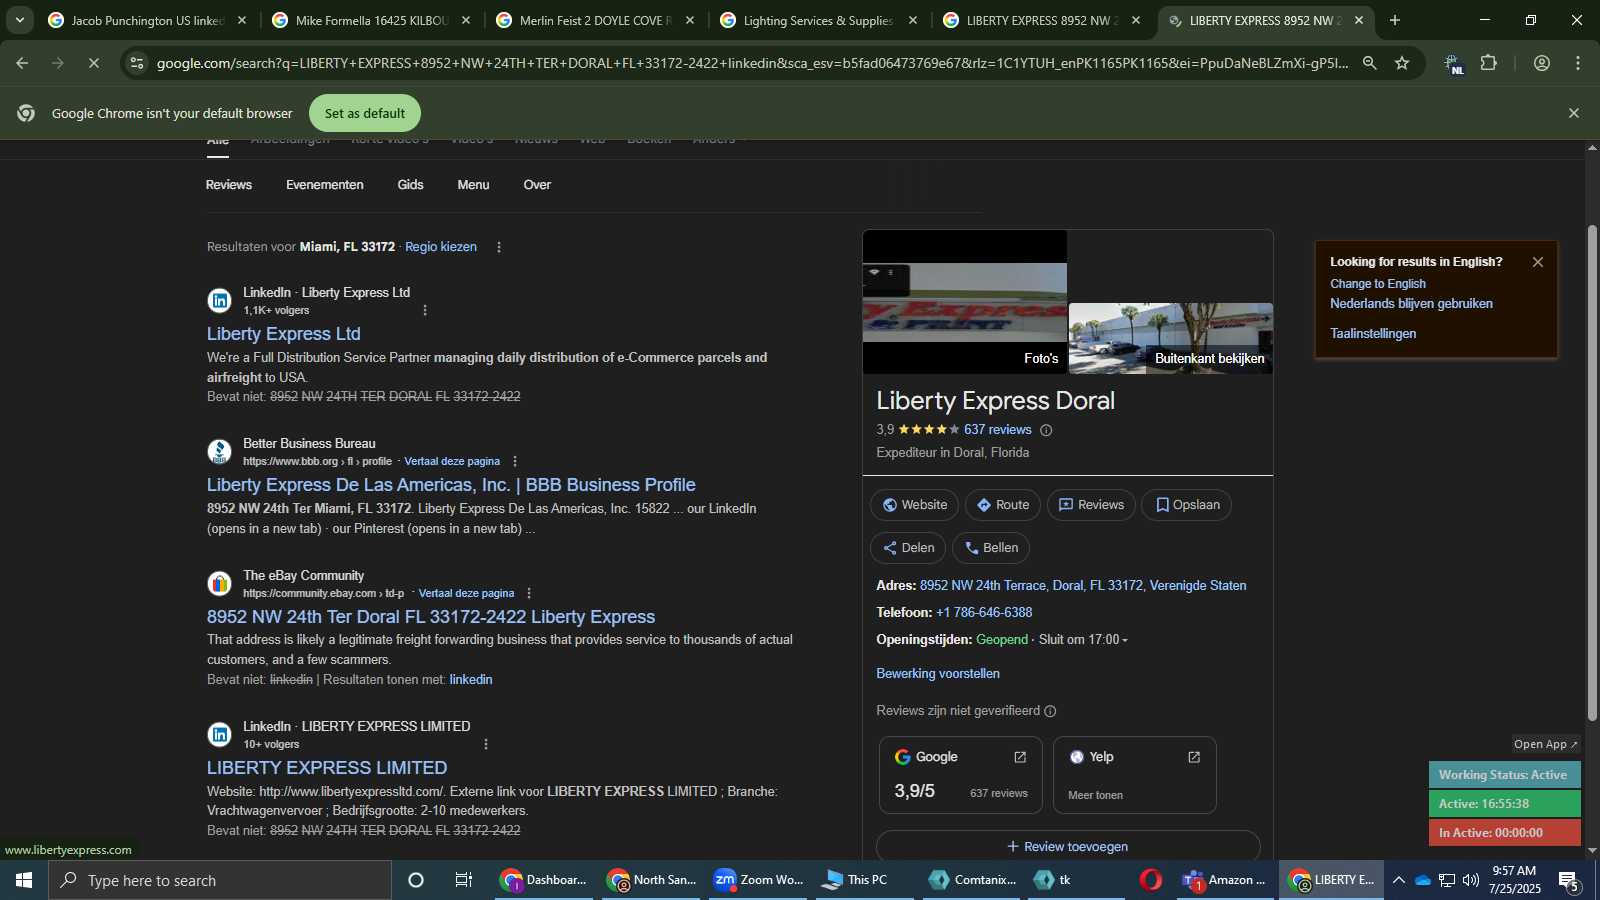This screenshot has height=900, width=1600.
Task: Open eBay Community 8952 NW 24th Ter result
Action: click(x=431, y=617)
